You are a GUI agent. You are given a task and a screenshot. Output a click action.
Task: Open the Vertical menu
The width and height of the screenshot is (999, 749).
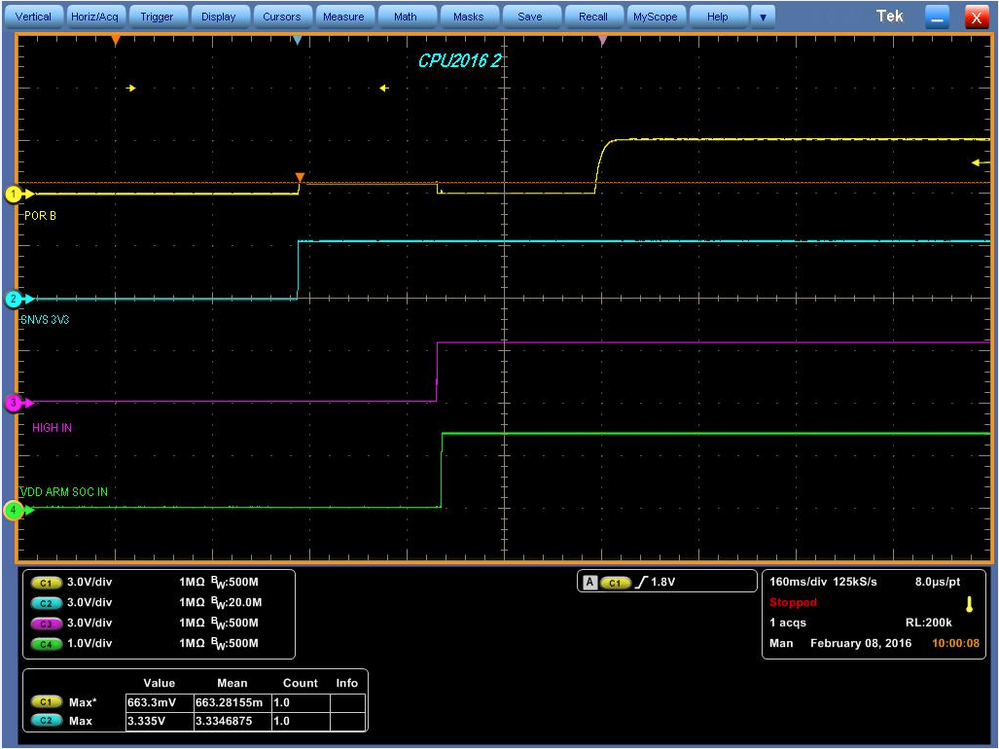(x=33, y=17)
